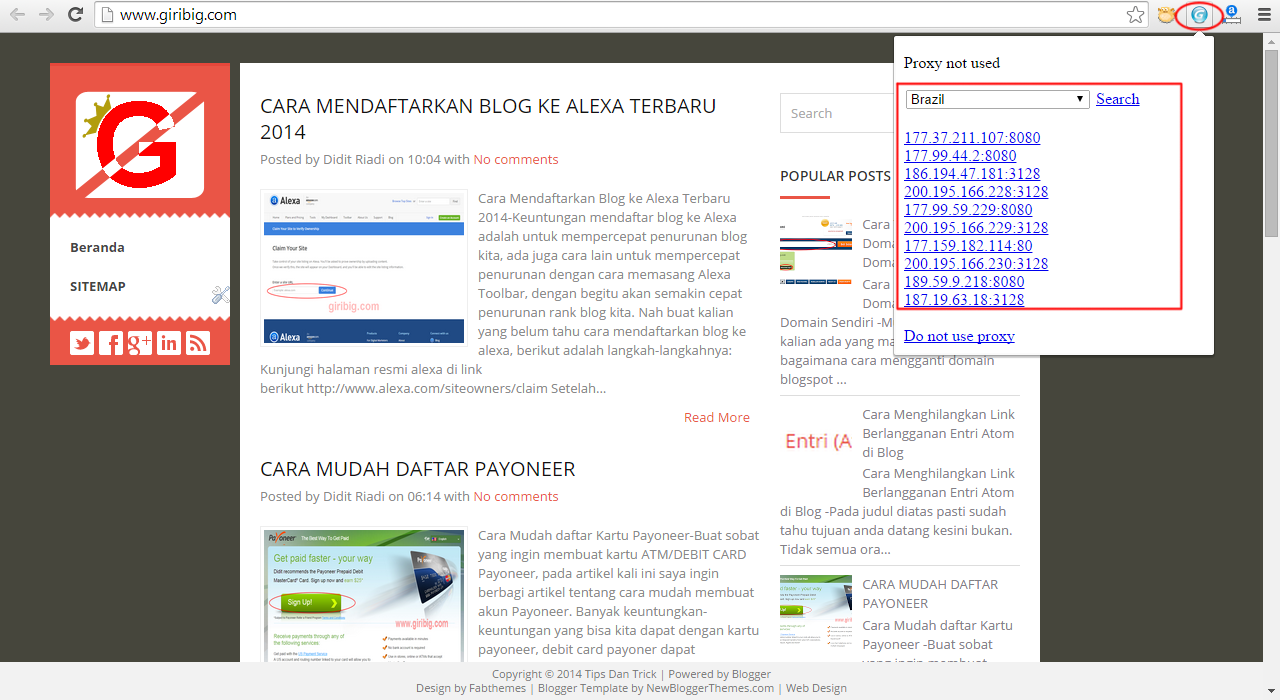Click the POPULAR POSTS heading
This screenshot has height=700, width=1280.
(835, 176)
